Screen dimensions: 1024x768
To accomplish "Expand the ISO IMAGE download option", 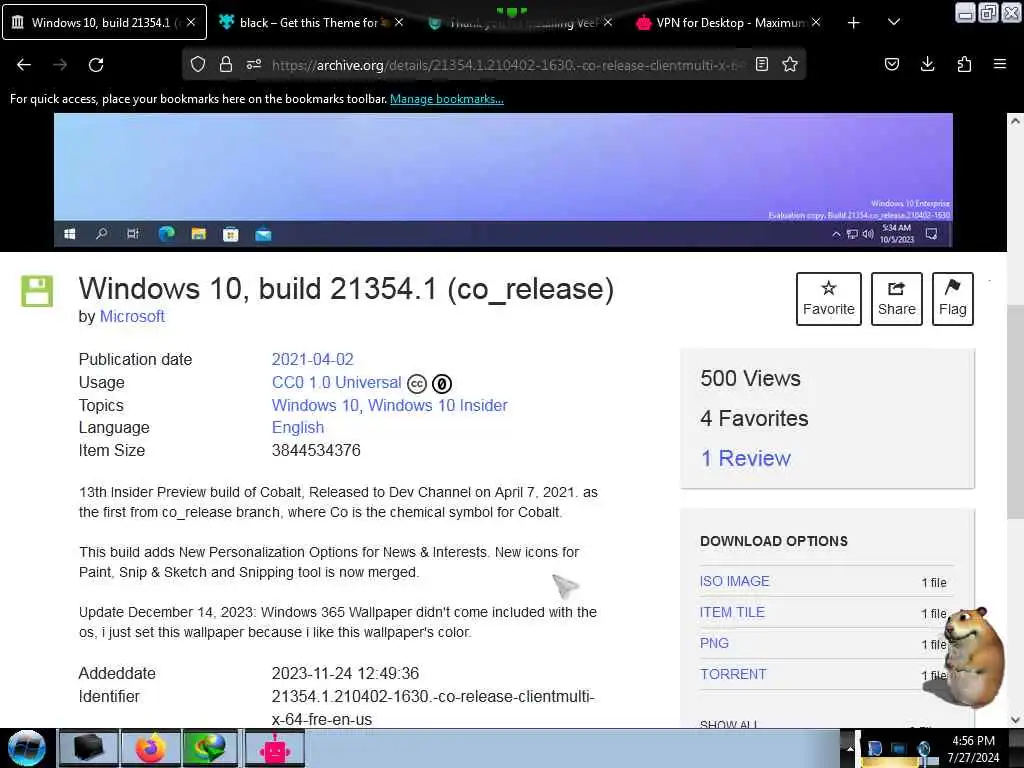I will point(734,581).
